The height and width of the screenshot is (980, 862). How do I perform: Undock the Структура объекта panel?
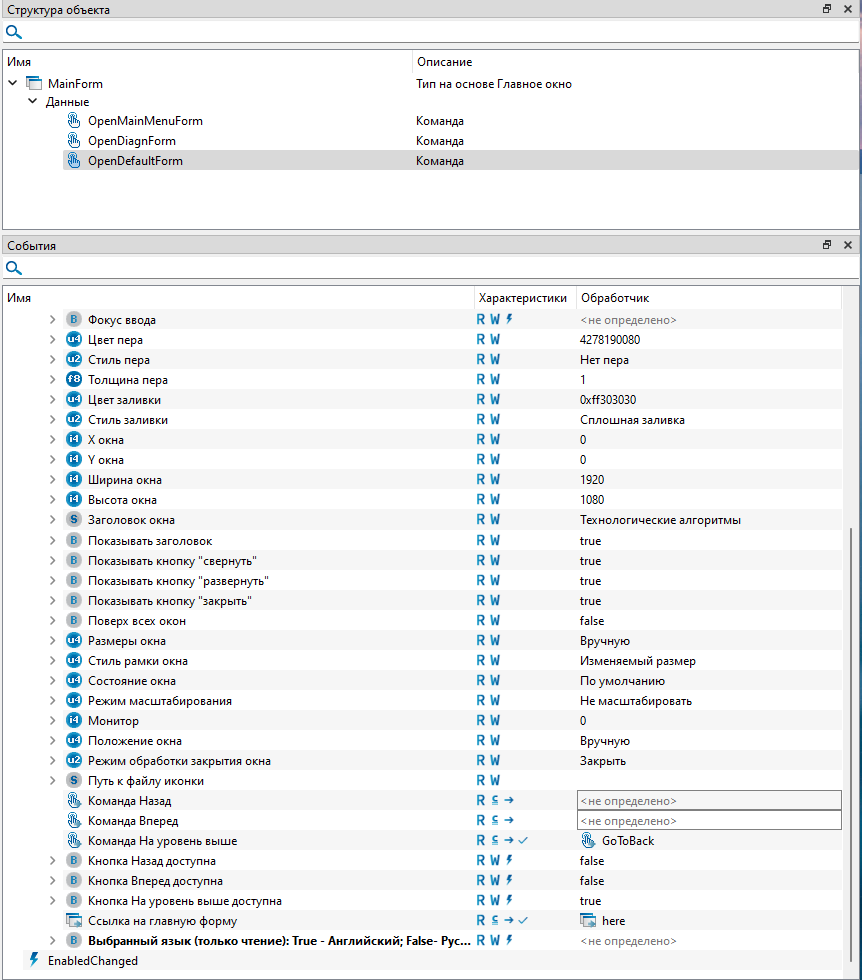coord(827,9)
